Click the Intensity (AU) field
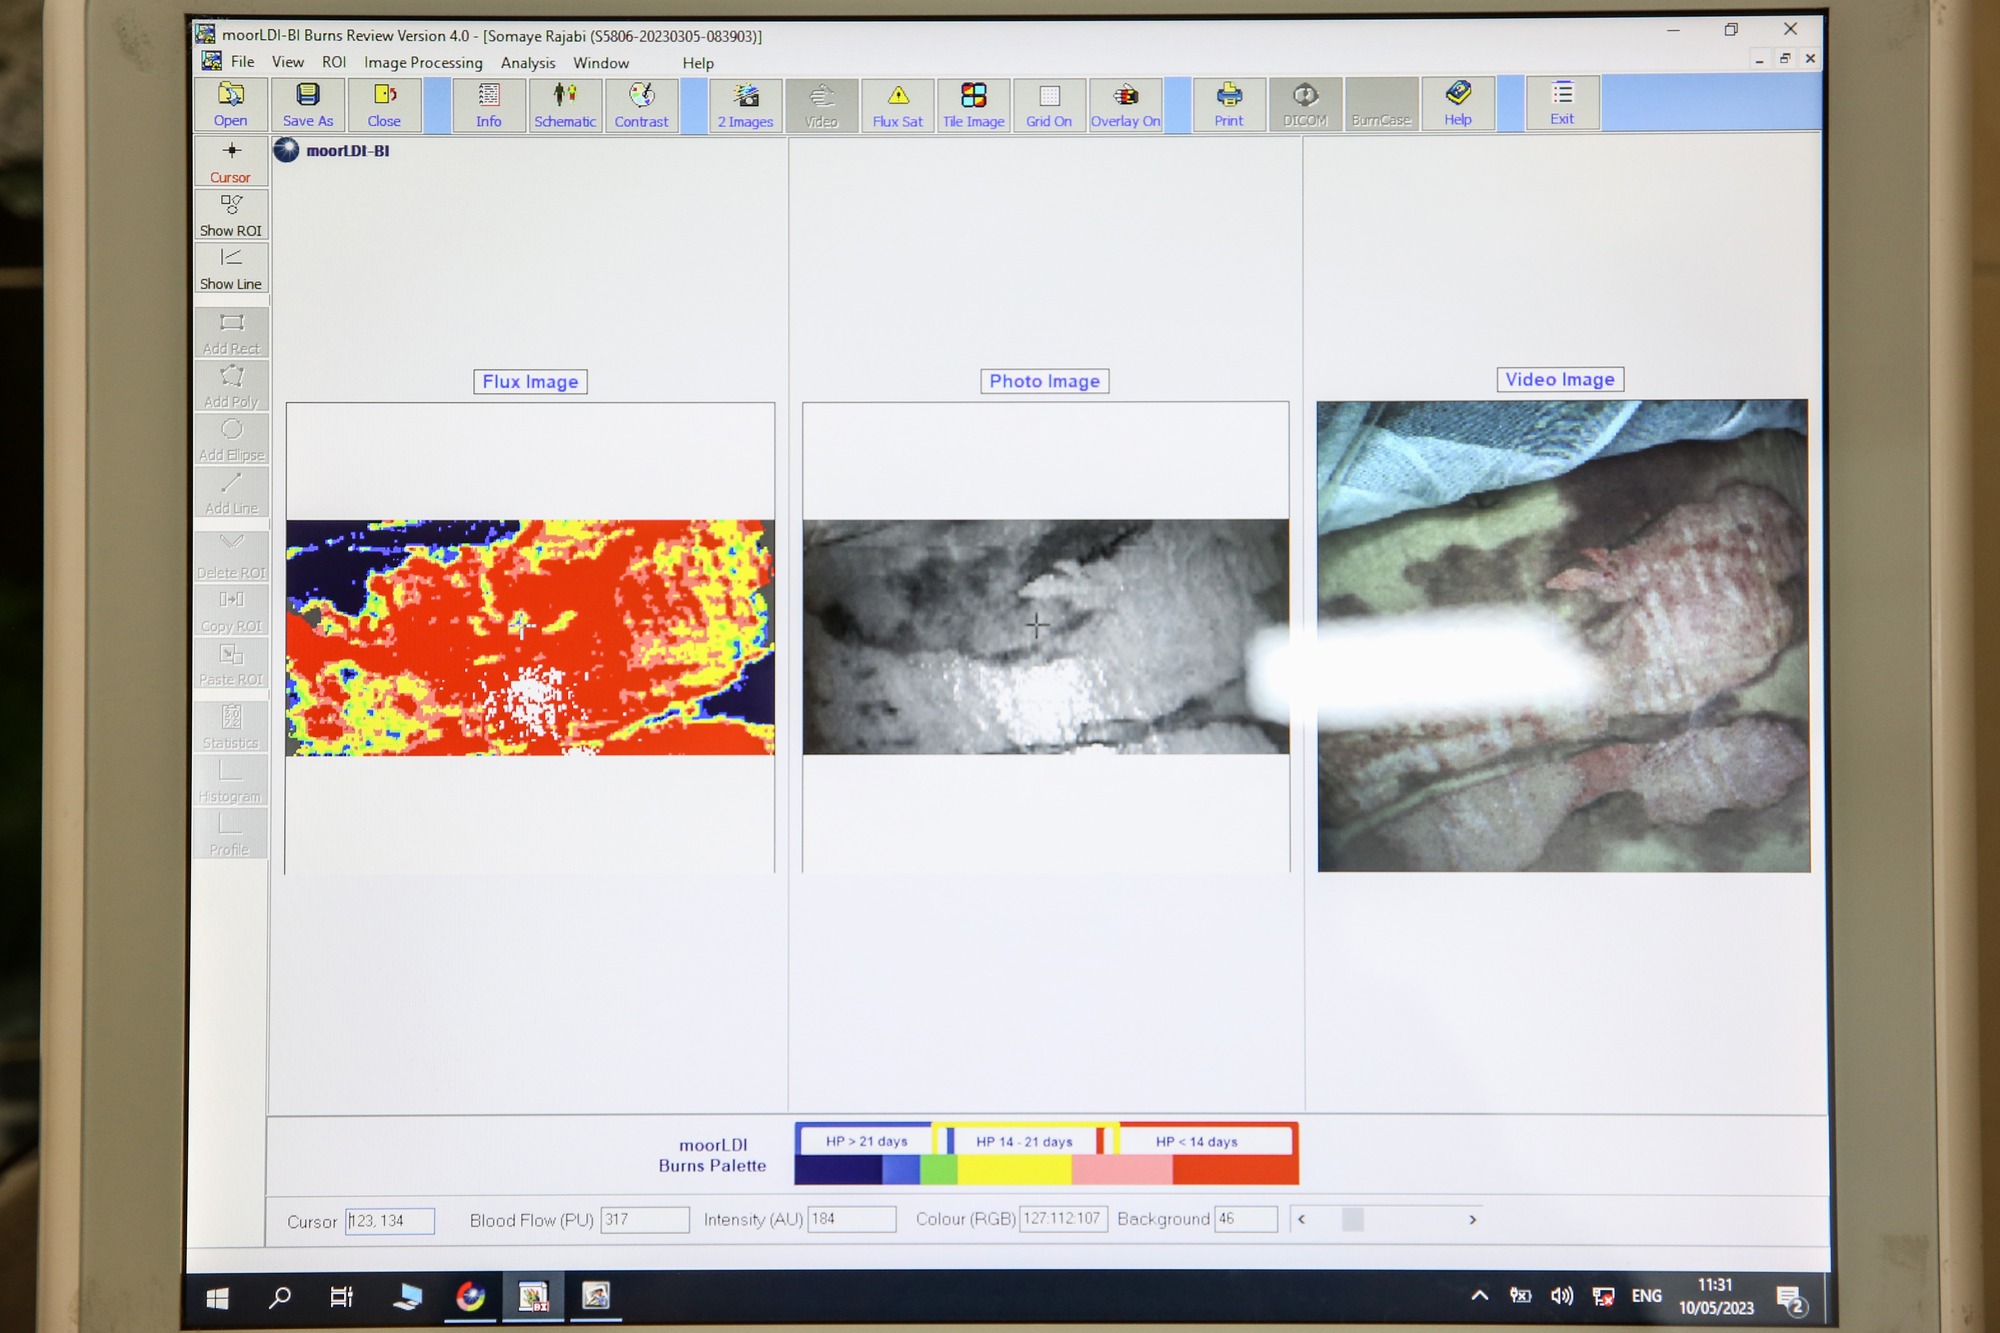Viewport: 2000px width, 1333px height. pyautogui.click(x=852, y=1219)
